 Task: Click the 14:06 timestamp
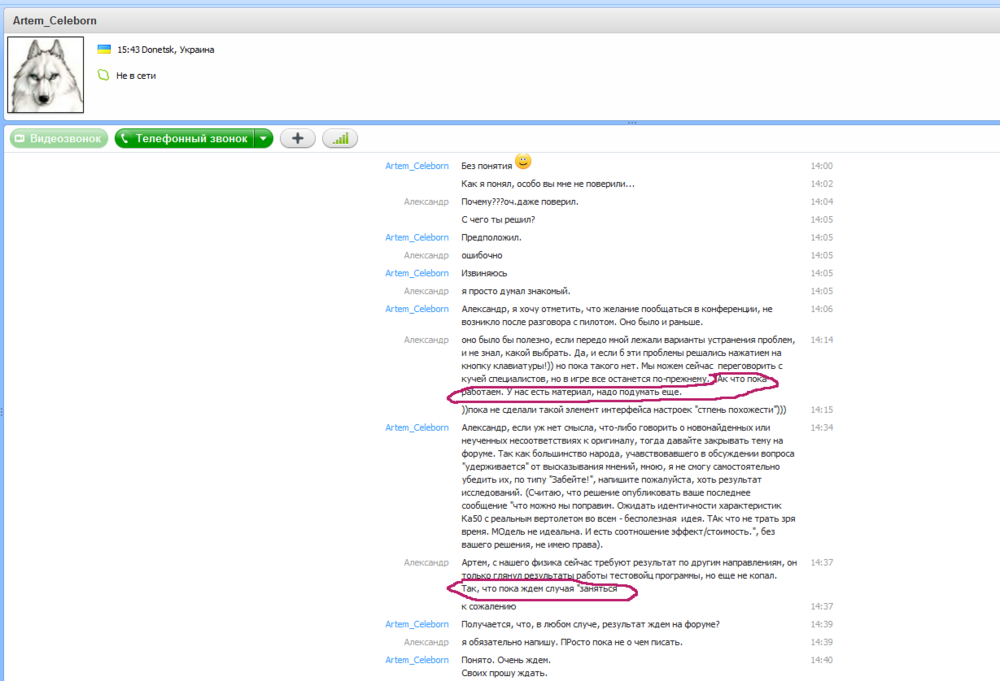pos(821,309)
